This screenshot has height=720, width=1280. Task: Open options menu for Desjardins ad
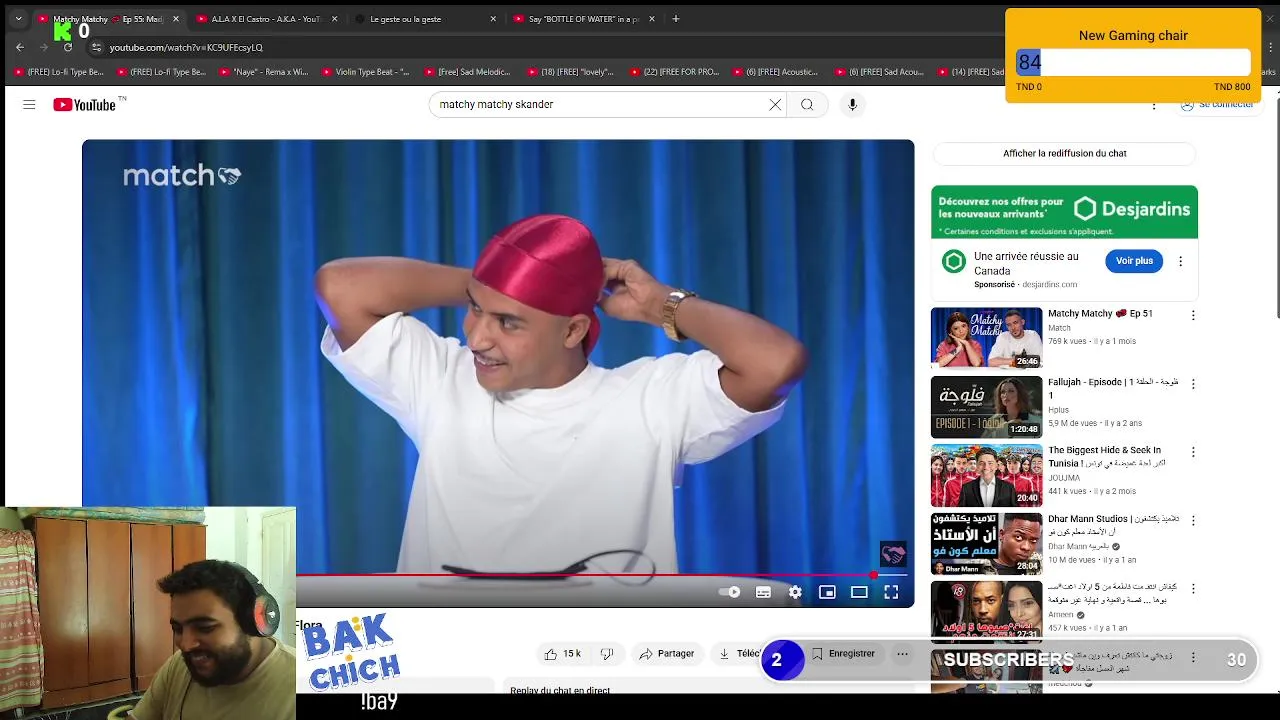click(1180, 261)
